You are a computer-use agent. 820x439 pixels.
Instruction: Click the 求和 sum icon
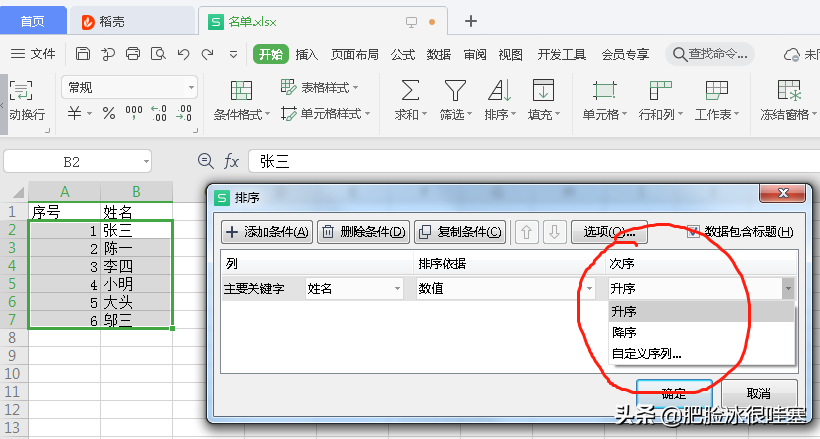410,91
